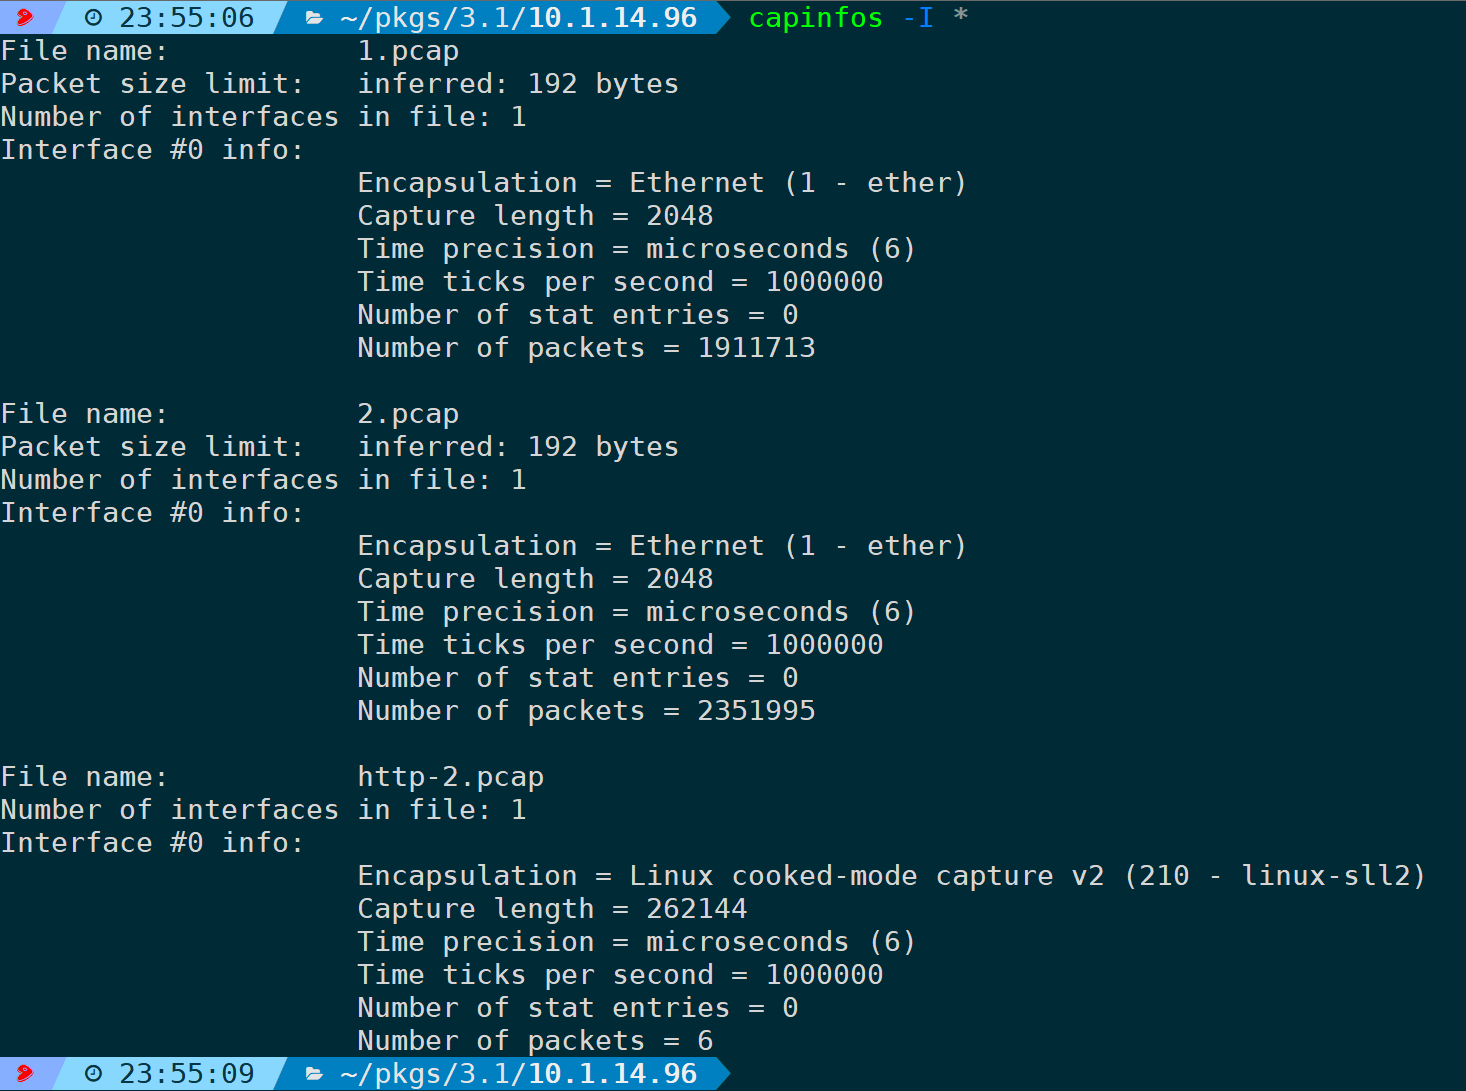Click the http-2.pcap file name
Image resolution: width=1466 pixels, height=1091 pixels.
tap(451, 777)
